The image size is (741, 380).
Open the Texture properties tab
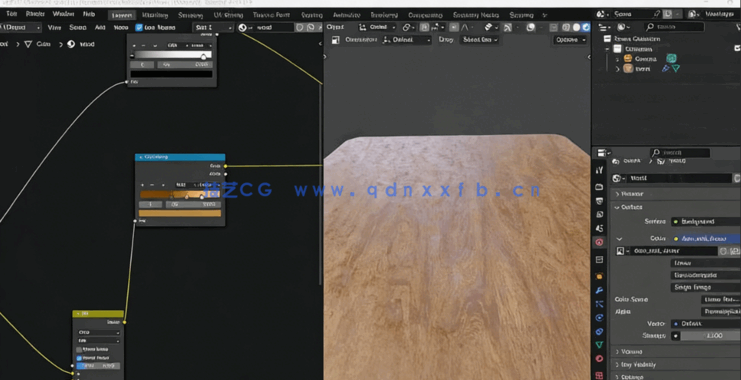(x=599, y=375)
